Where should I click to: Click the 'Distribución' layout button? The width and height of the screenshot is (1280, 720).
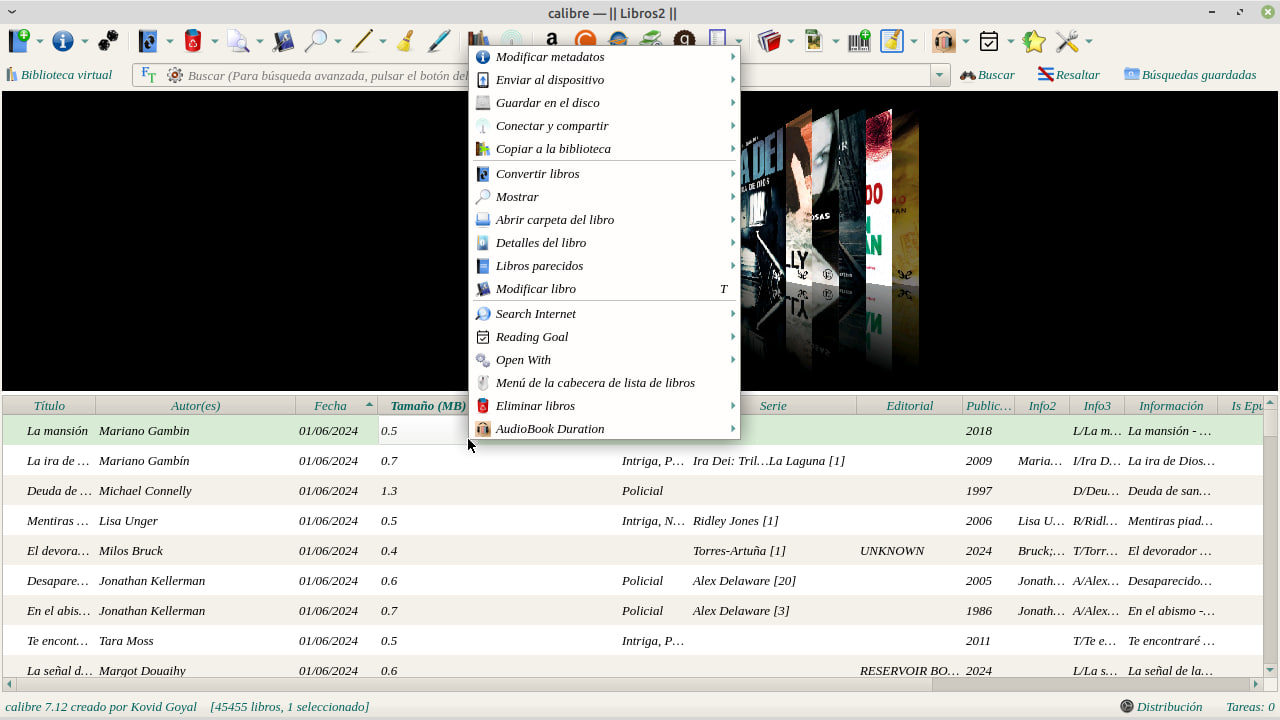1161,707
